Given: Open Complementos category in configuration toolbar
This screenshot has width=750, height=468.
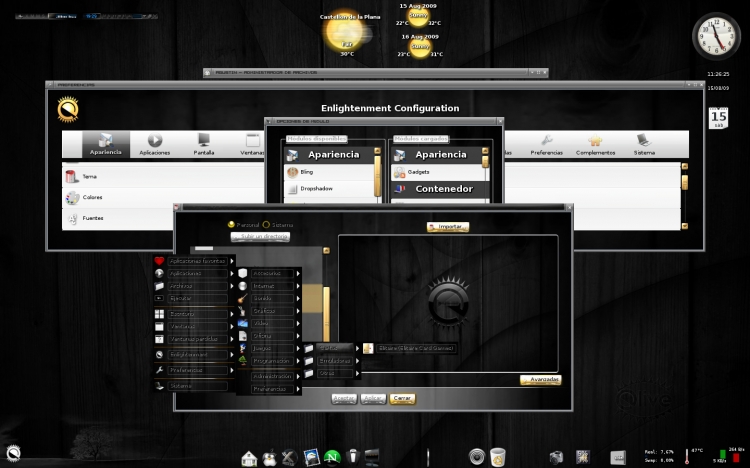Looking at the screenshot, I should pos(596,144).
